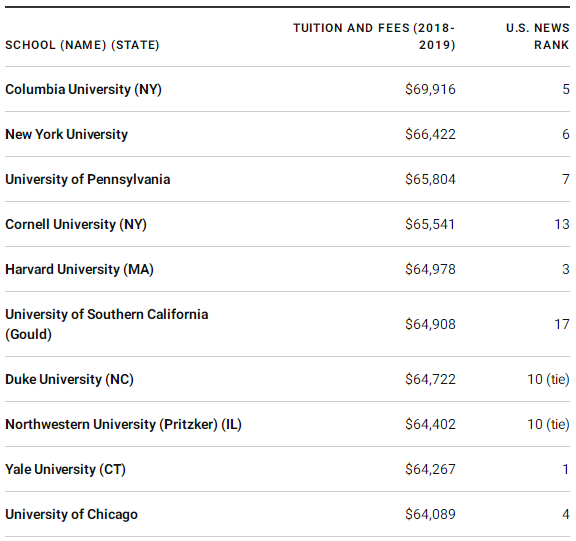Image resolution: width=576 pixels, height=541 pixels.
Task: Open the University of Chicago entry
Action: tap(72, 514)
